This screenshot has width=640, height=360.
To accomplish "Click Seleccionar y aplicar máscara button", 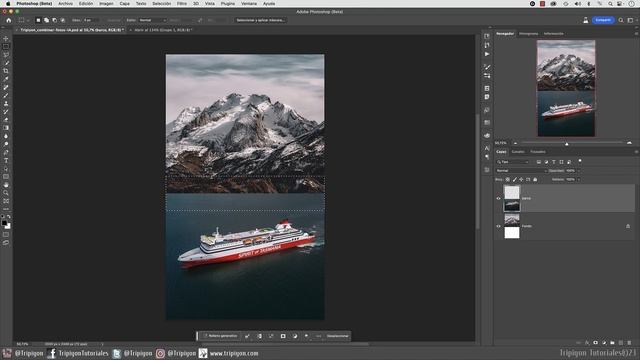I will (260, 20).
